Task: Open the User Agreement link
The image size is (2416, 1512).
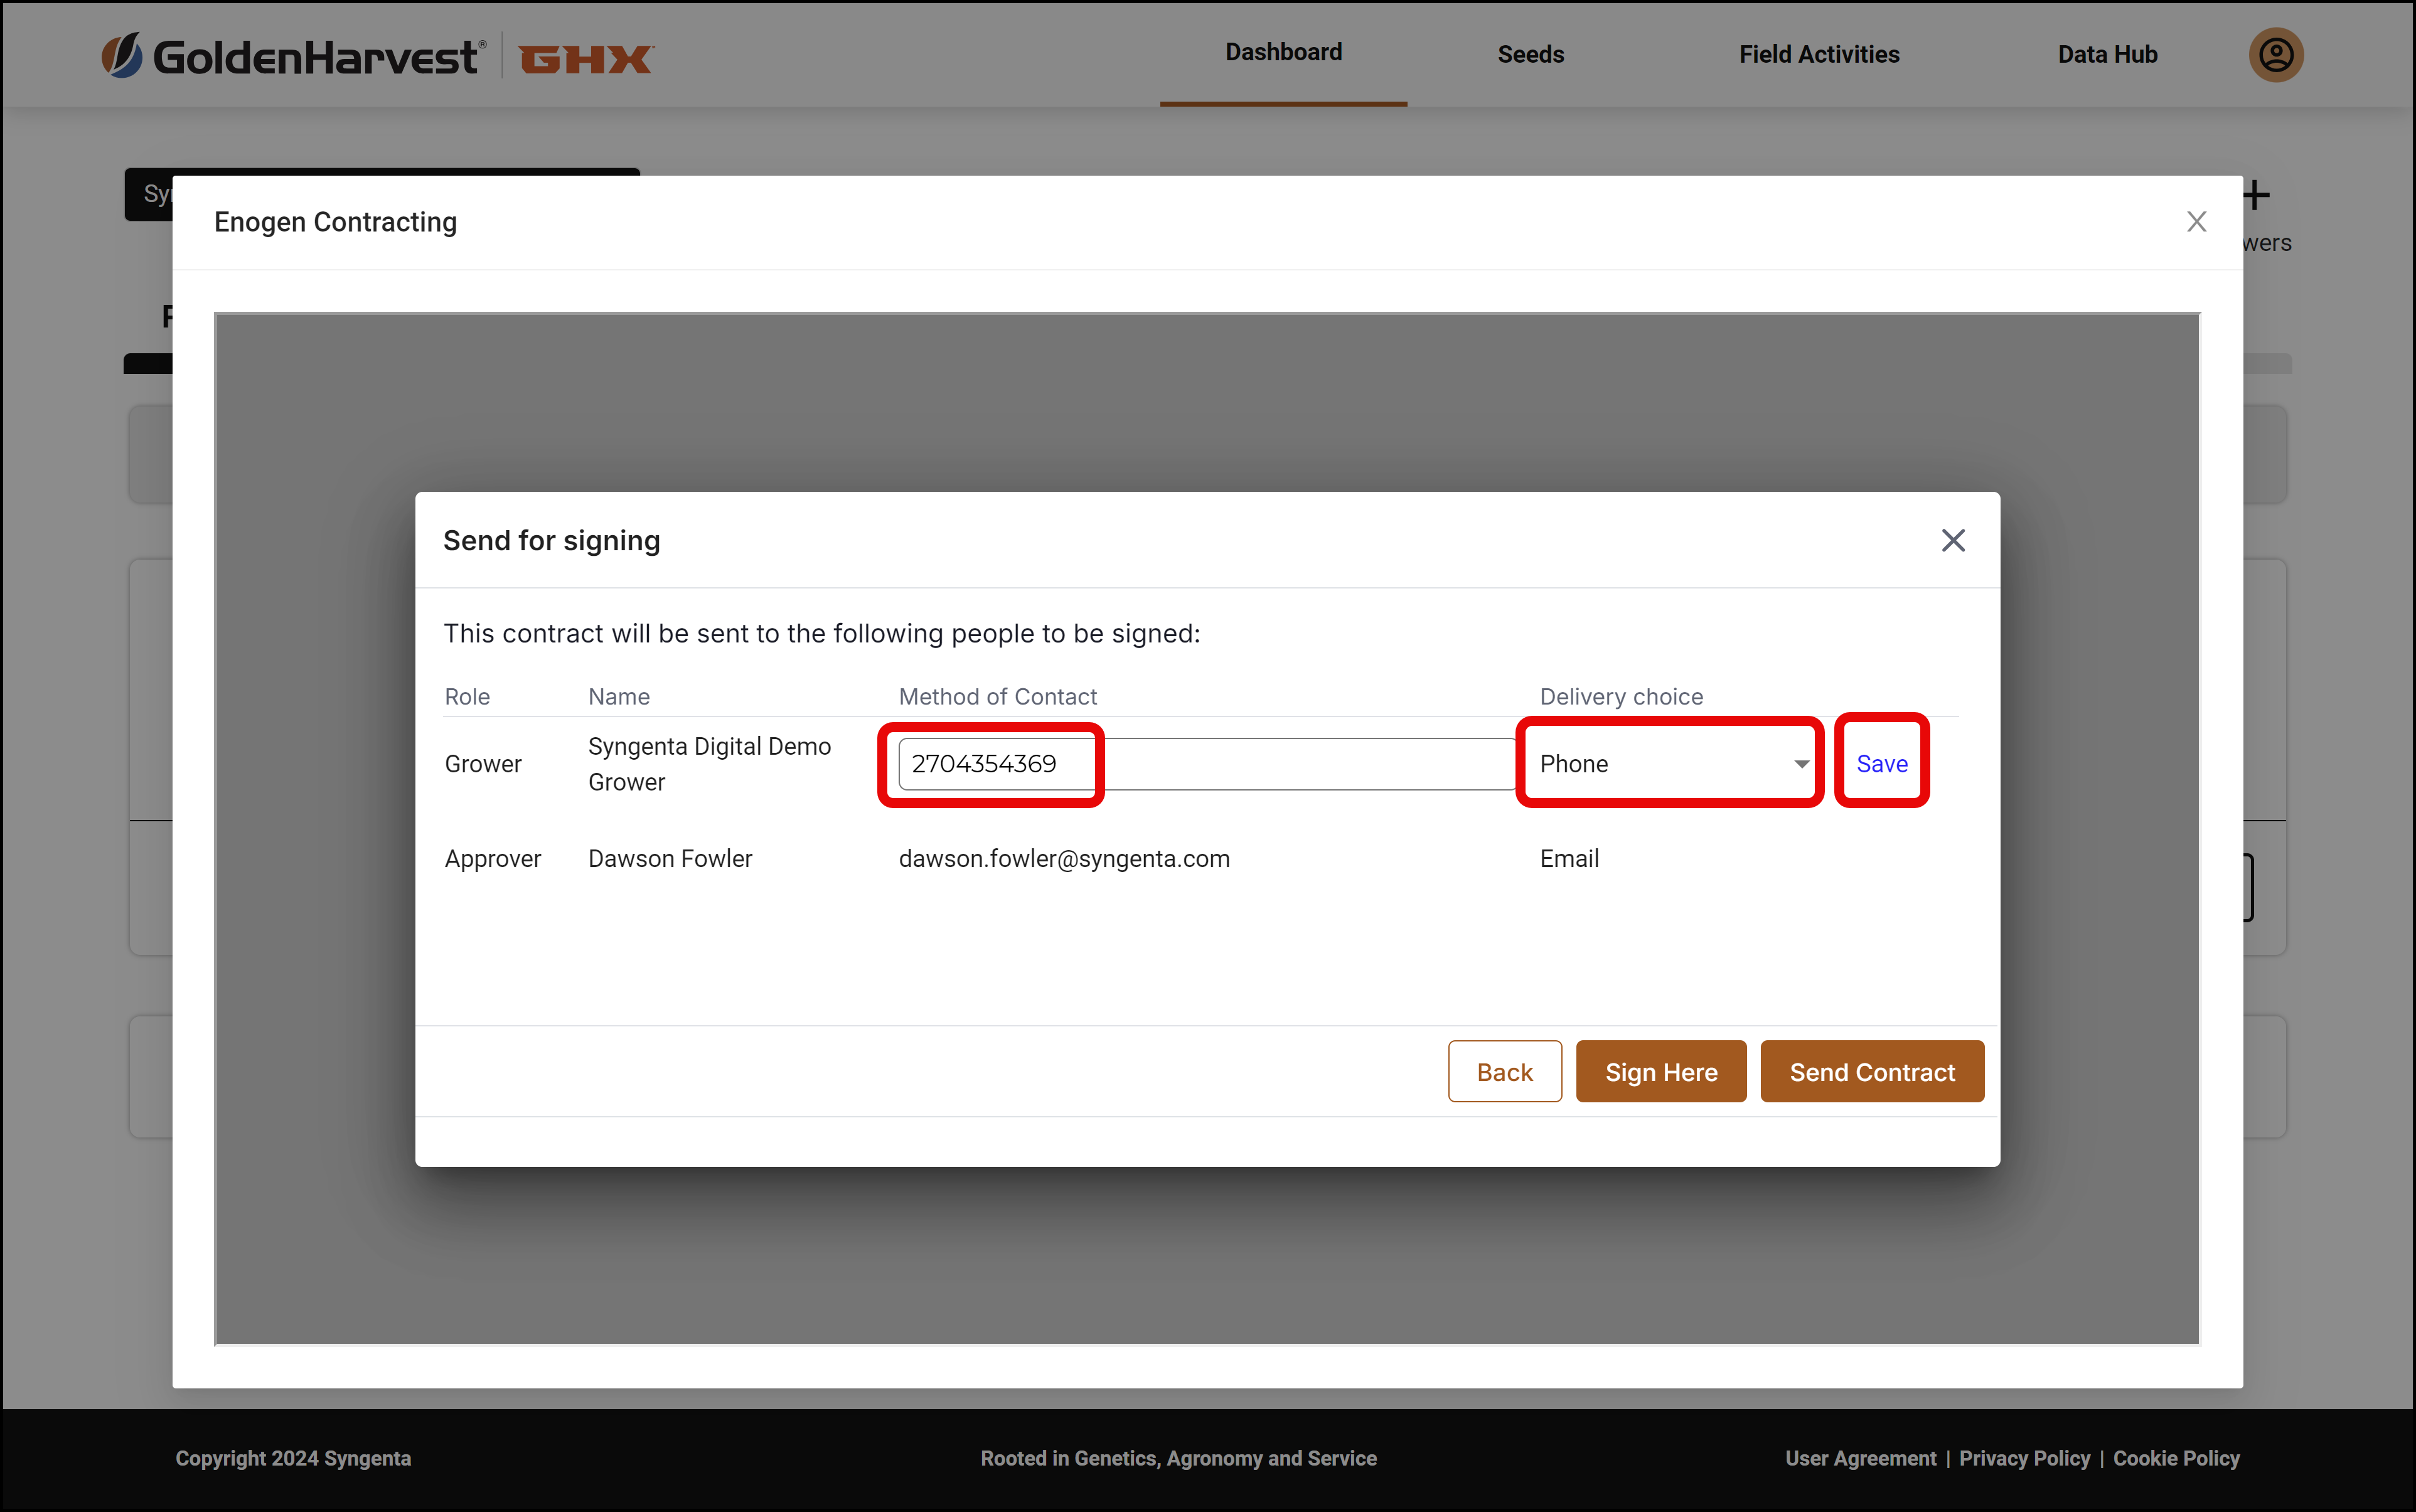Action: tap(1861, 1458)
